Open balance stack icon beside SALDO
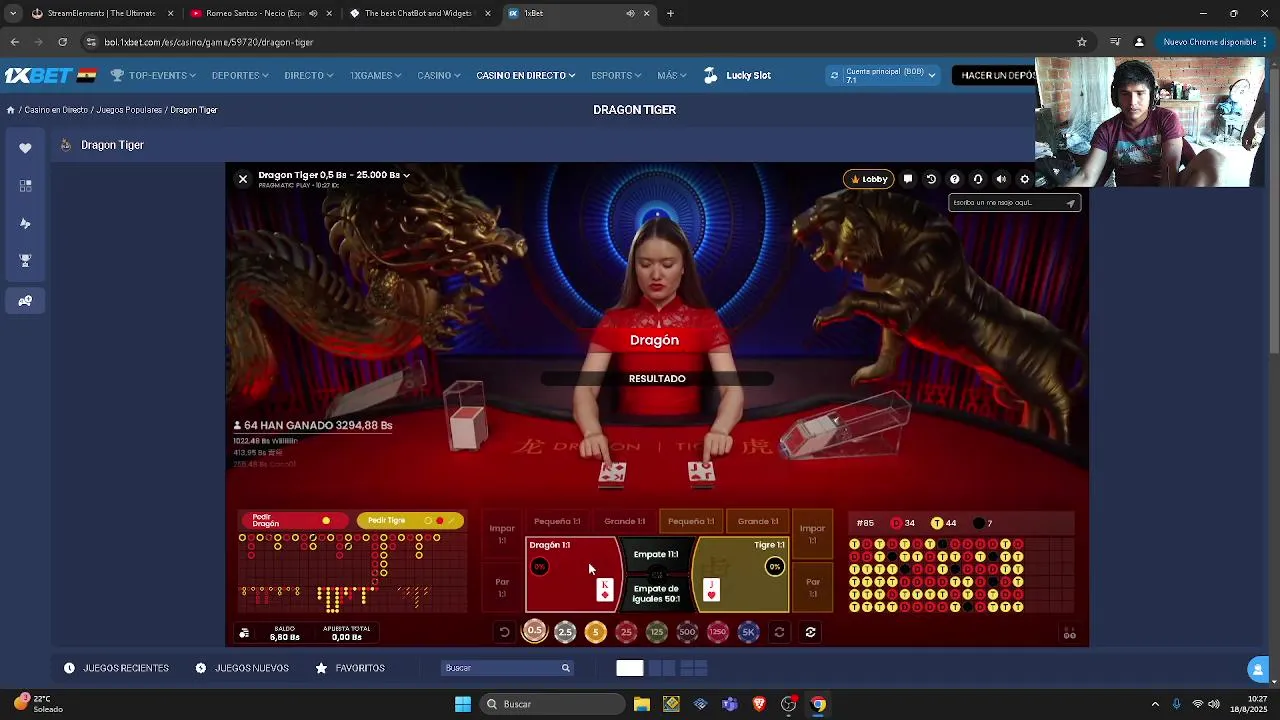 click(x=244, y=633)
